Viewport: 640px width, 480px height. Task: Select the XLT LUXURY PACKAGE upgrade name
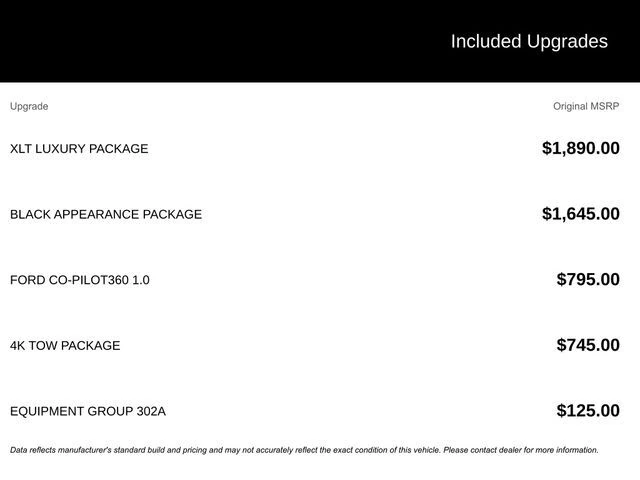pyautogui.click(x=79, y=149)
